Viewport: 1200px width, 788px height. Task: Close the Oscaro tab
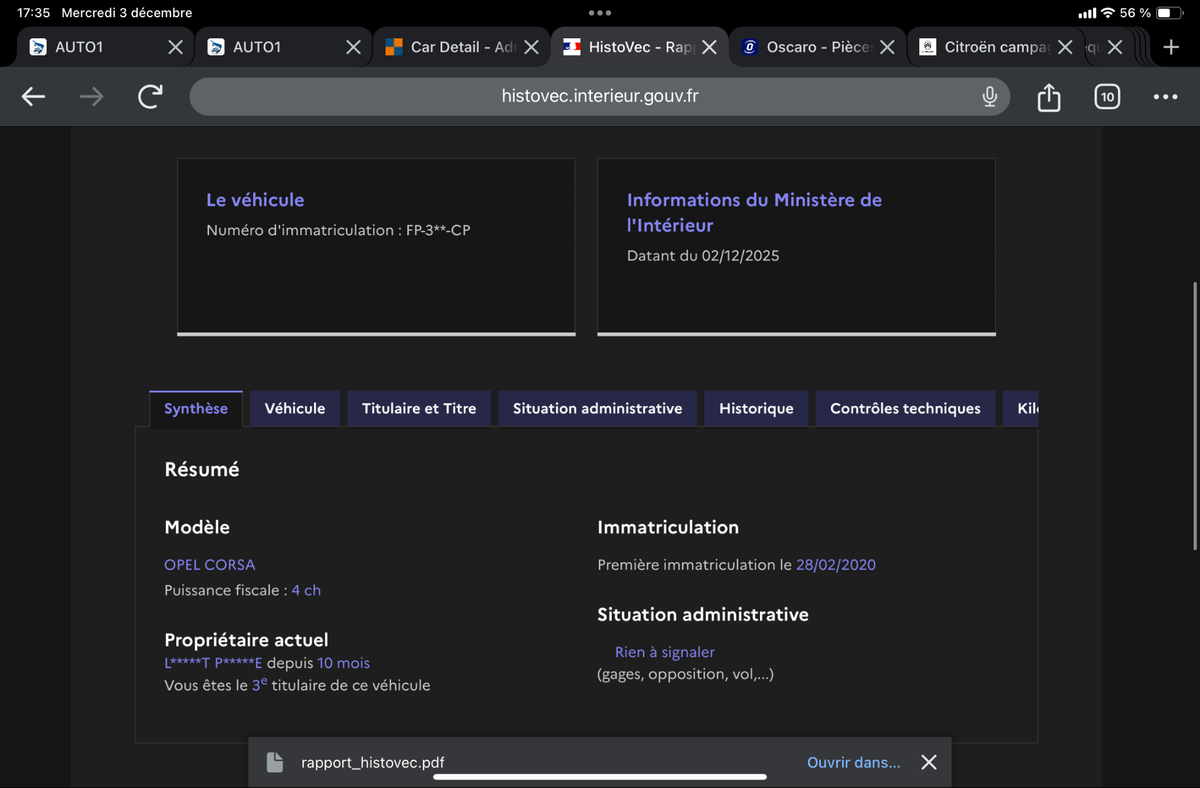point(886,47)
